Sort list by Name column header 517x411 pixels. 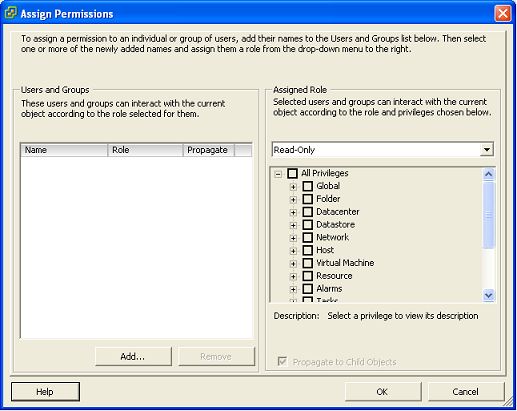64,150
